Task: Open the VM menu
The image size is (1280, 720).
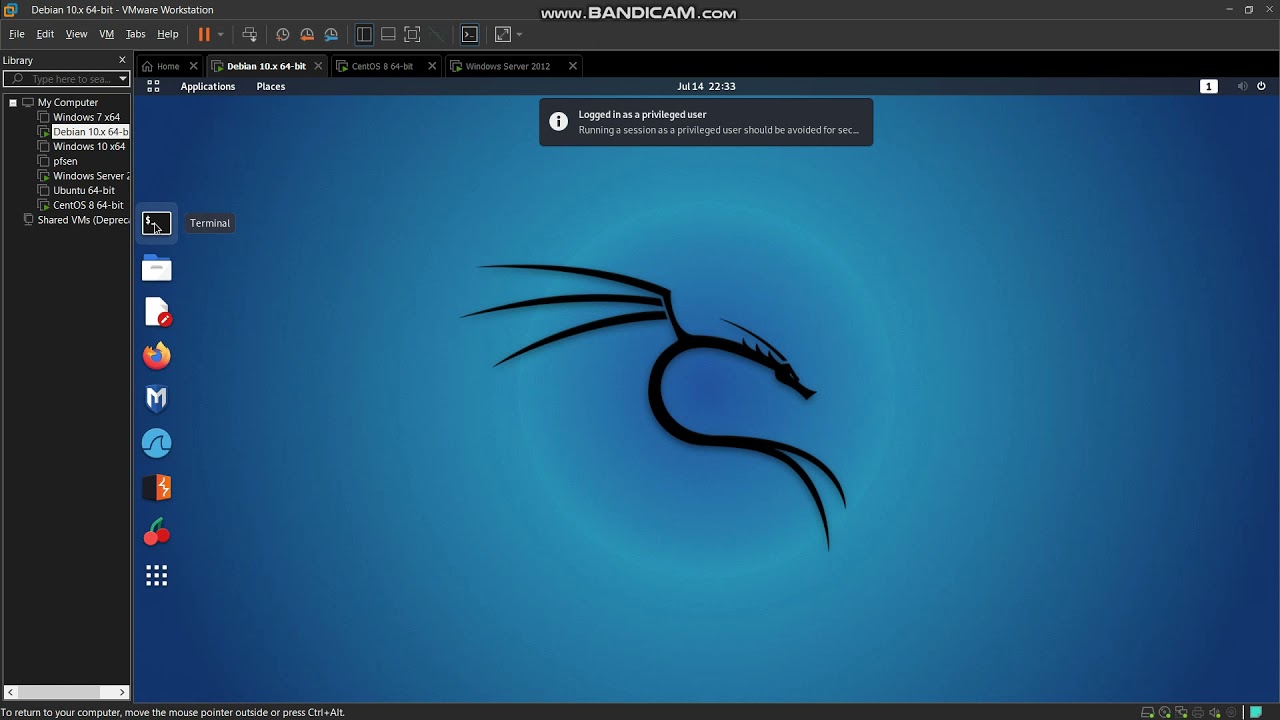Action: (x=107, y=34)
